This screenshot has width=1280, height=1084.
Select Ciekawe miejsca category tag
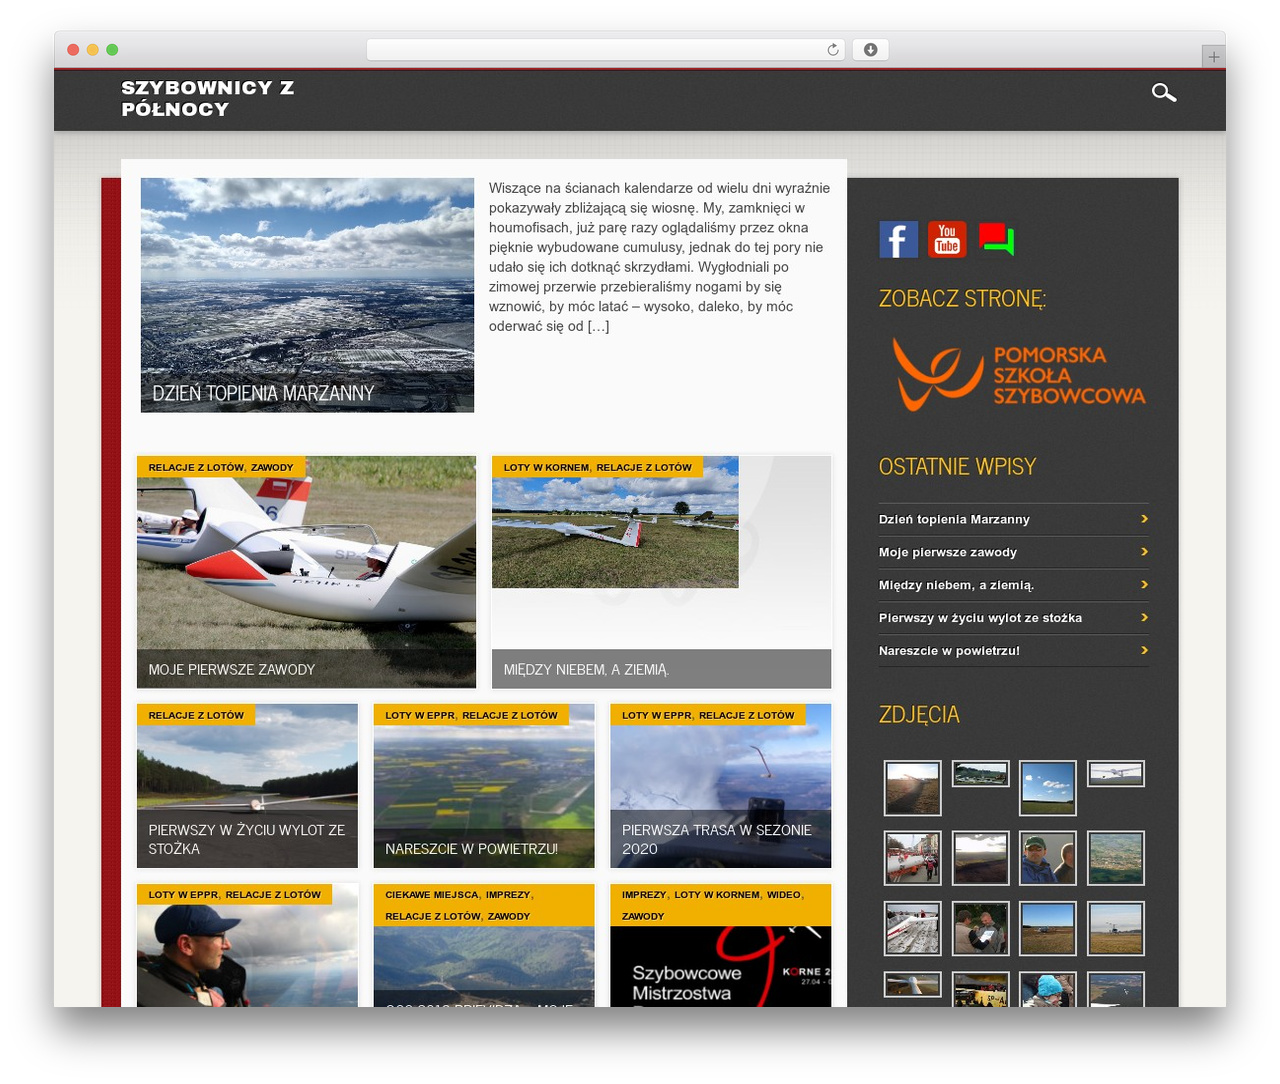[x=432, y=895]
